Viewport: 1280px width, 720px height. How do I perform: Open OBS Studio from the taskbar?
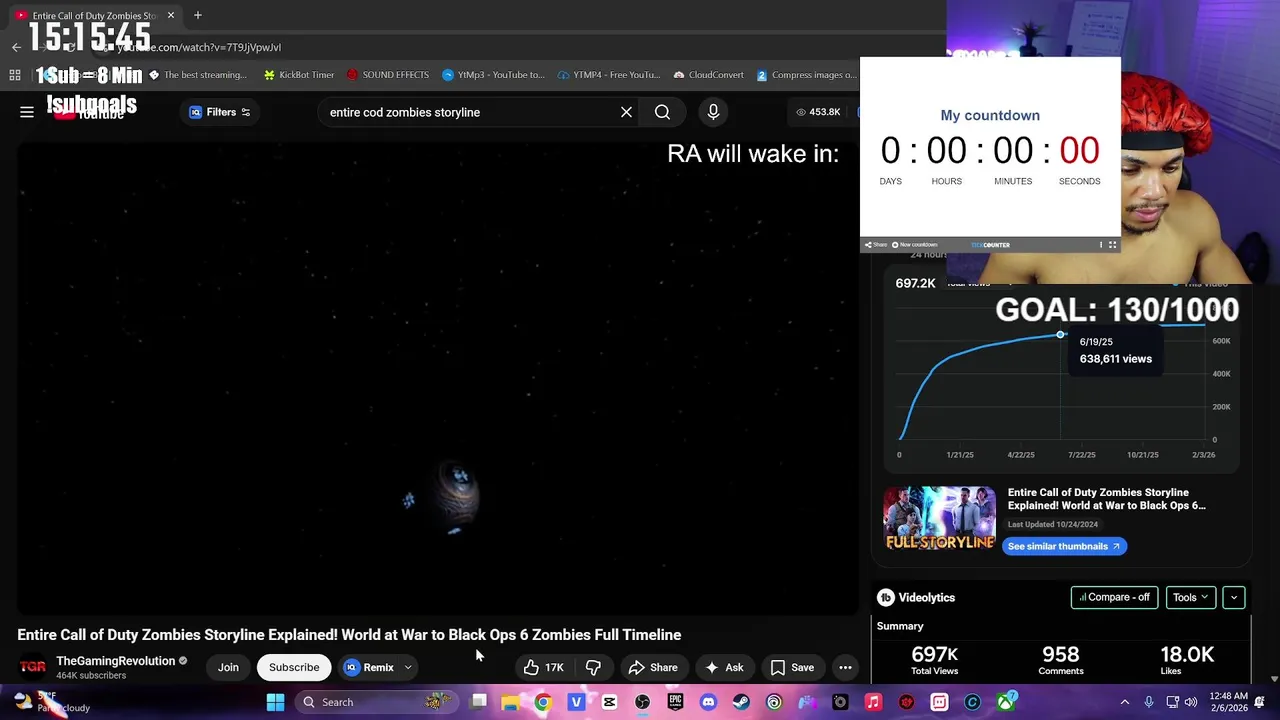click(x=642, y=702)
